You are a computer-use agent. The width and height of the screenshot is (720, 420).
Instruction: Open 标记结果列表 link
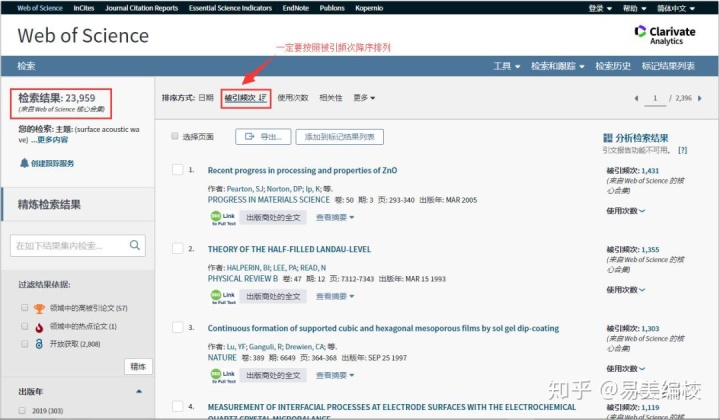668,66
